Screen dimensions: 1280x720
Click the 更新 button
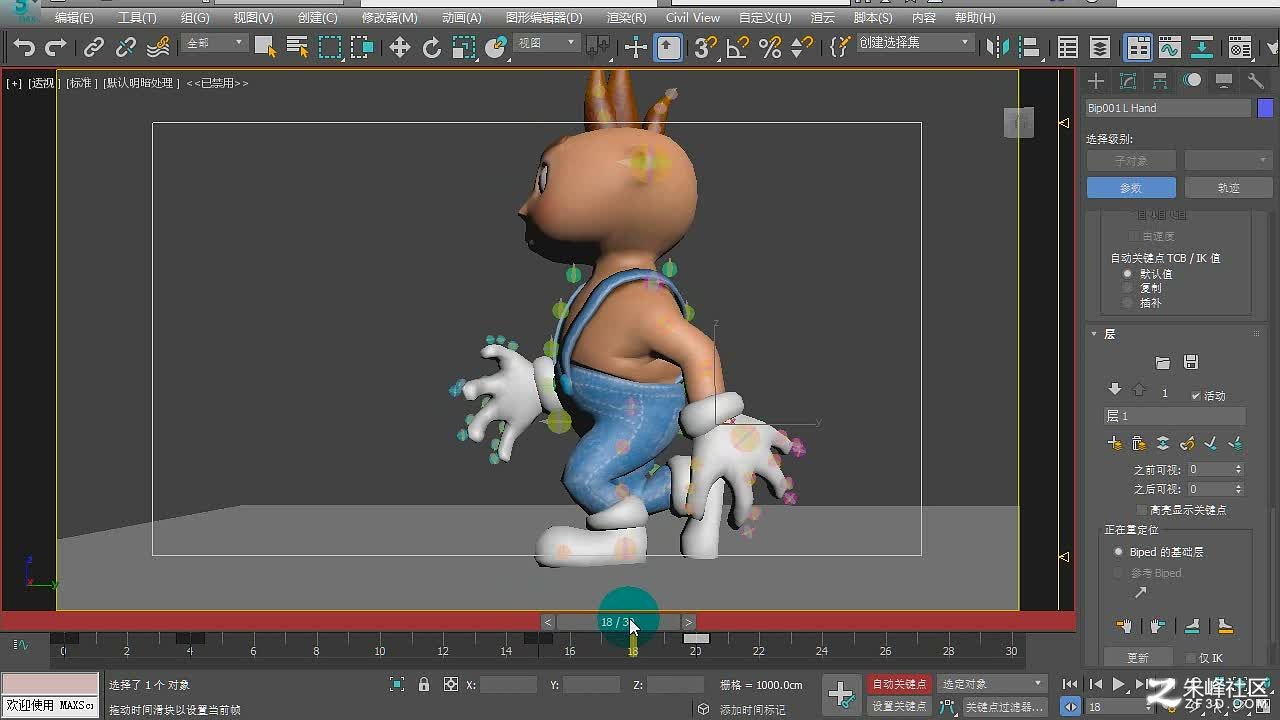(1138, 658)
